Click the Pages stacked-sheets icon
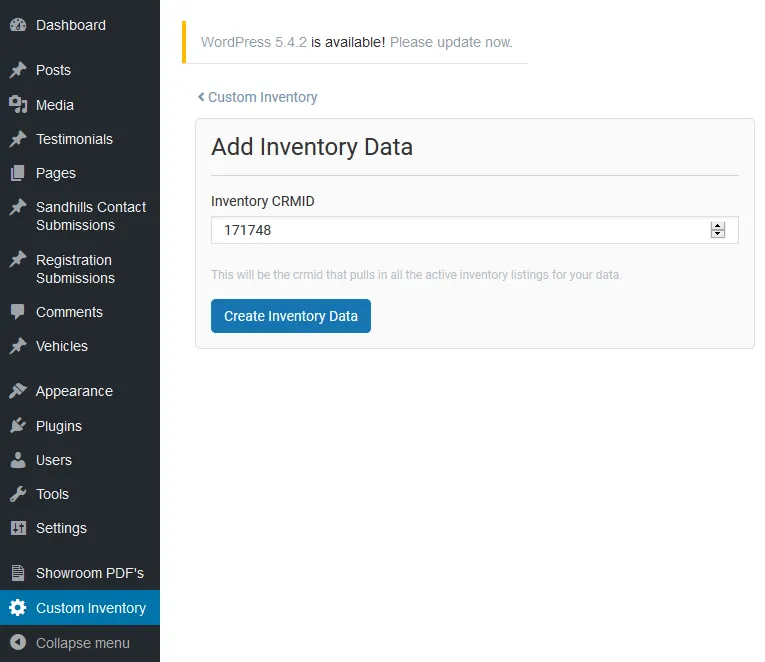Image resolution: width=765 pixels, height=662 pixels. 18,173
